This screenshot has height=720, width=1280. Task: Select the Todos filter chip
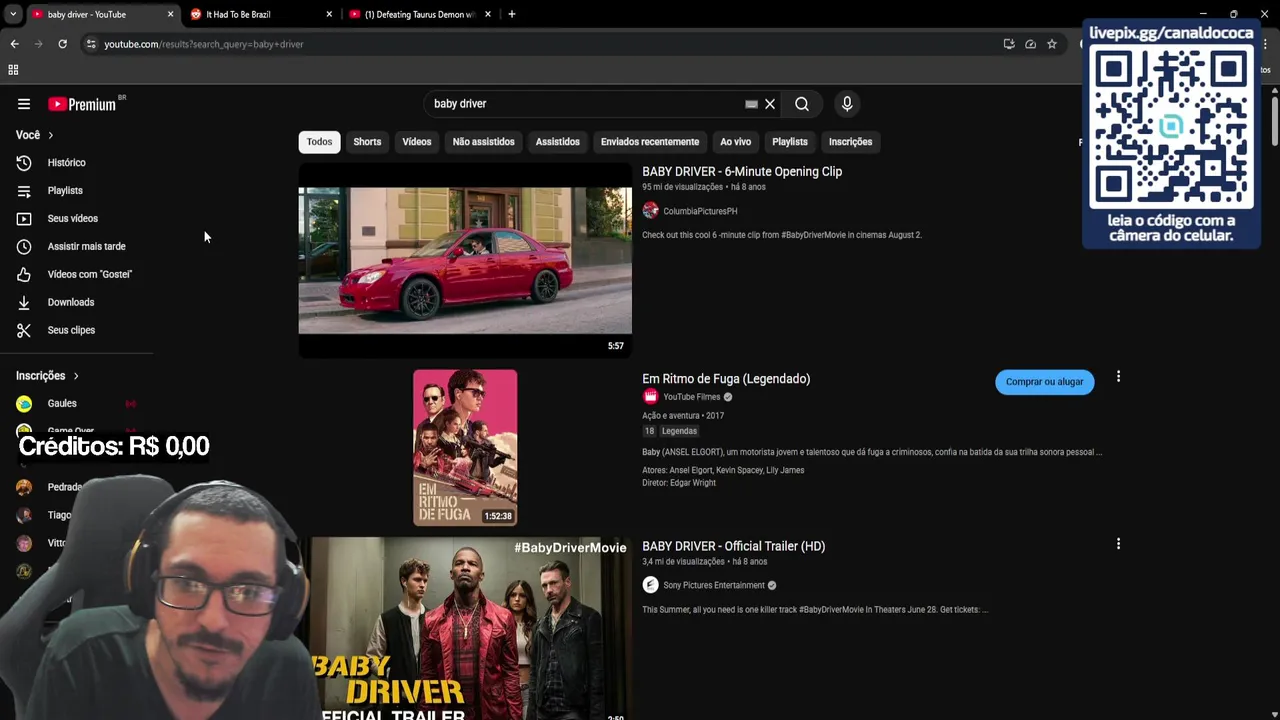click(x=319, y=142)
